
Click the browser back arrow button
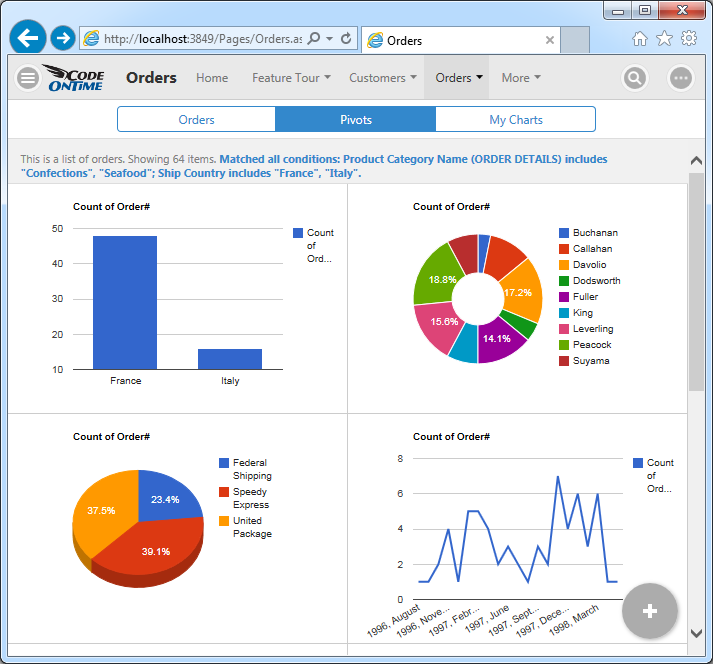pos(27,38)
